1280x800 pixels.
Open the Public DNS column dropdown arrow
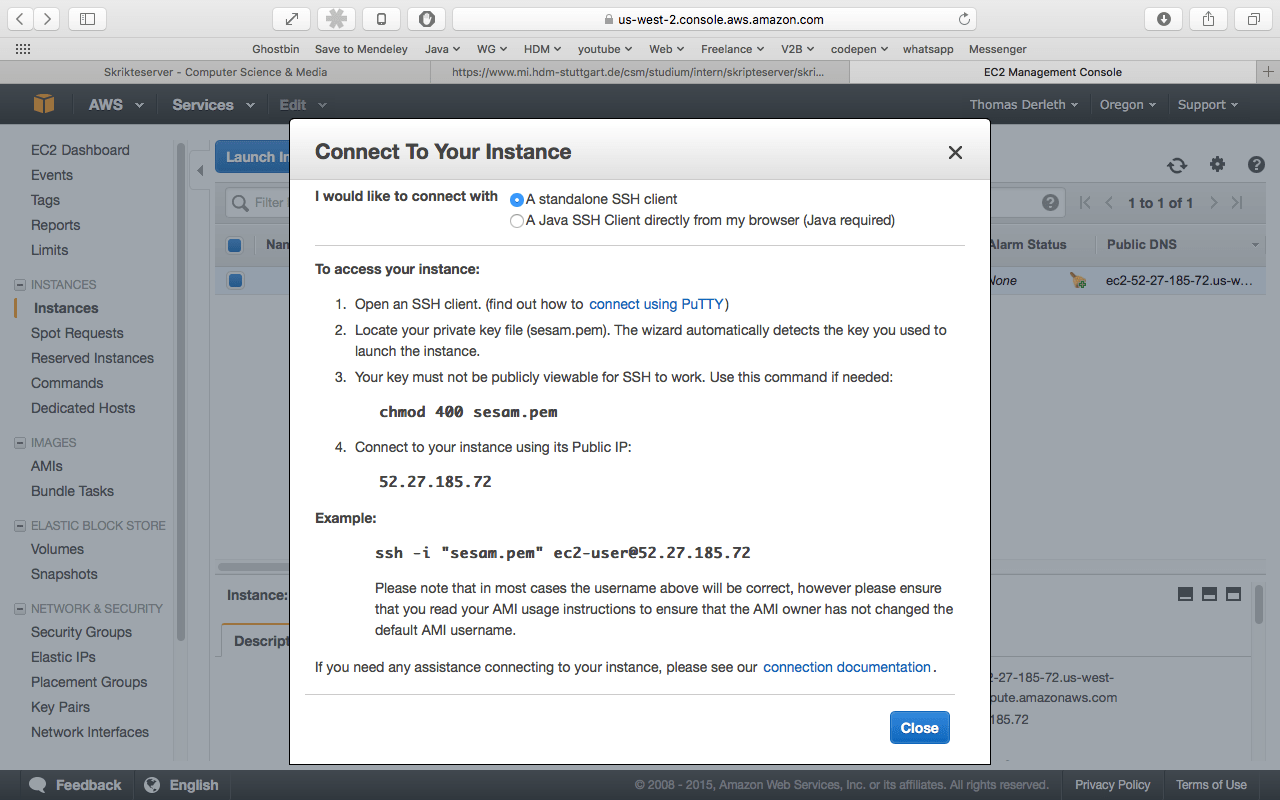[1255, 244]
